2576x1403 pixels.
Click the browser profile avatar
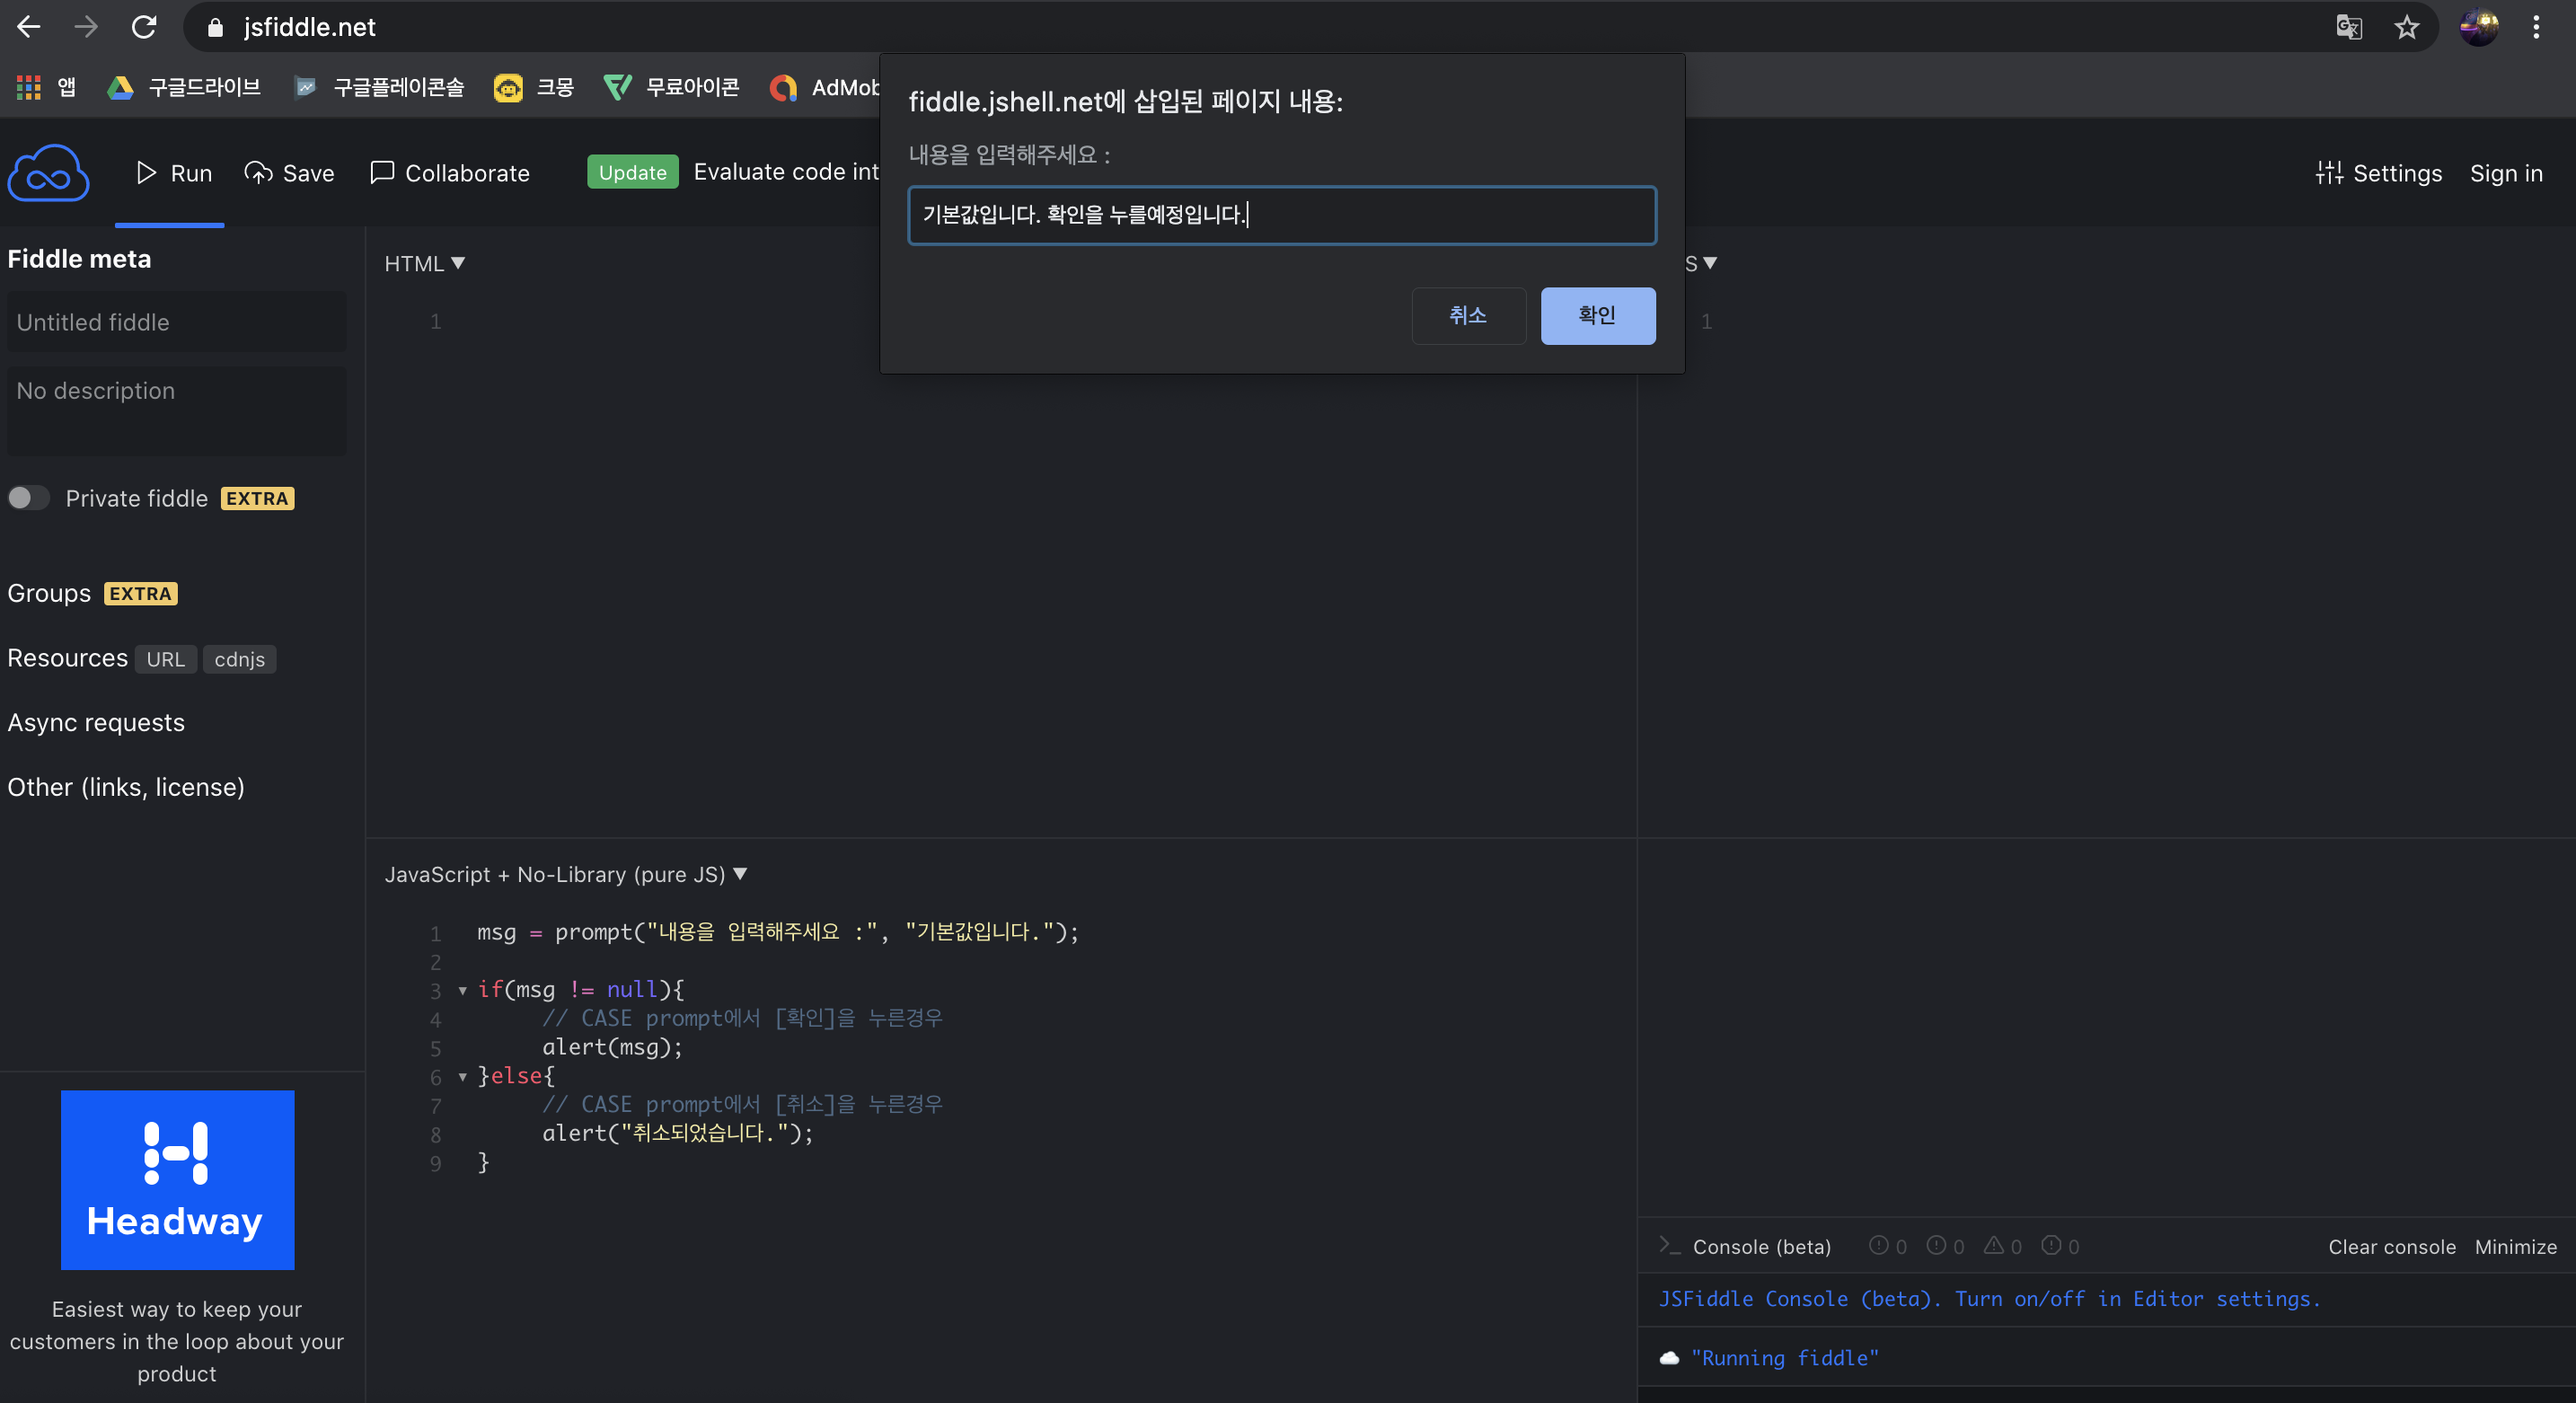pos(2478,27)
